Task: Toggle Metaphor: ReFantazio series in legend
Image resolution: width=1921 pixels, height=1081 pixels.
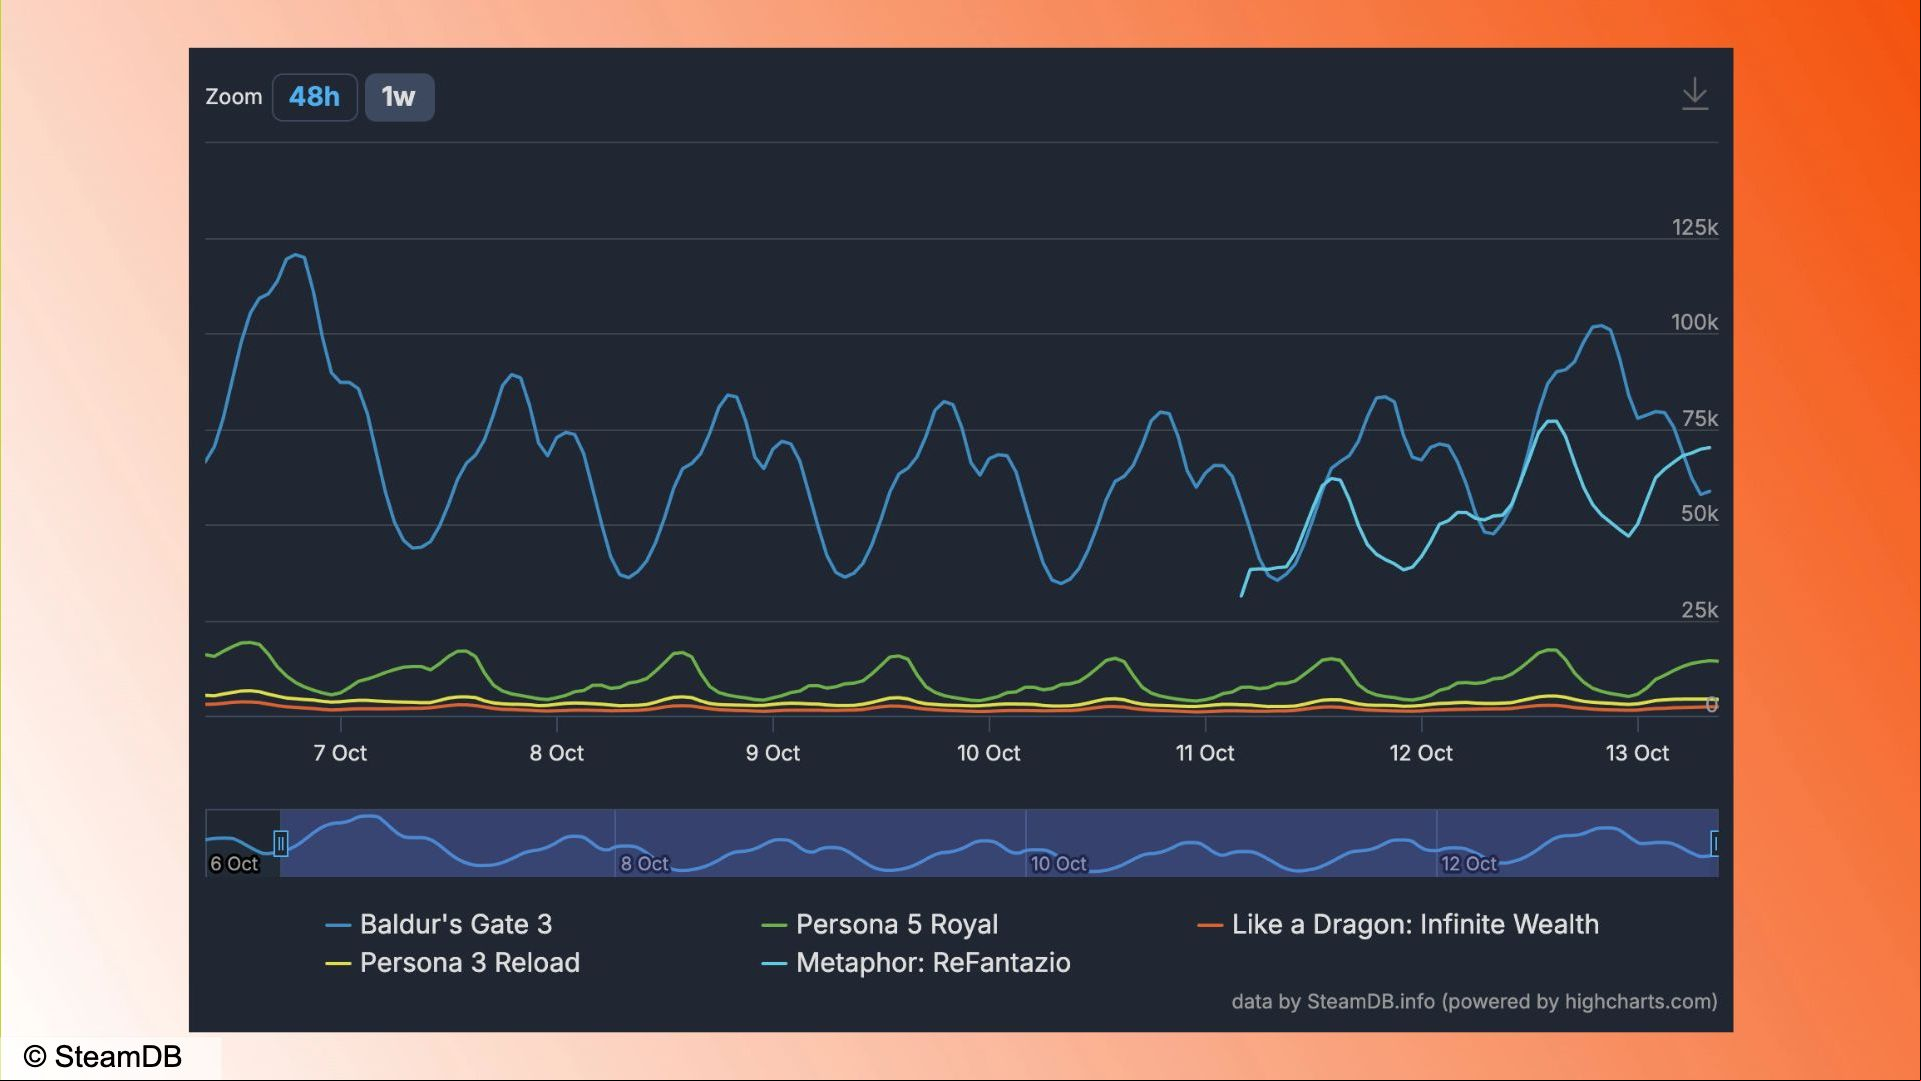Action: click(x=916, y=963)
